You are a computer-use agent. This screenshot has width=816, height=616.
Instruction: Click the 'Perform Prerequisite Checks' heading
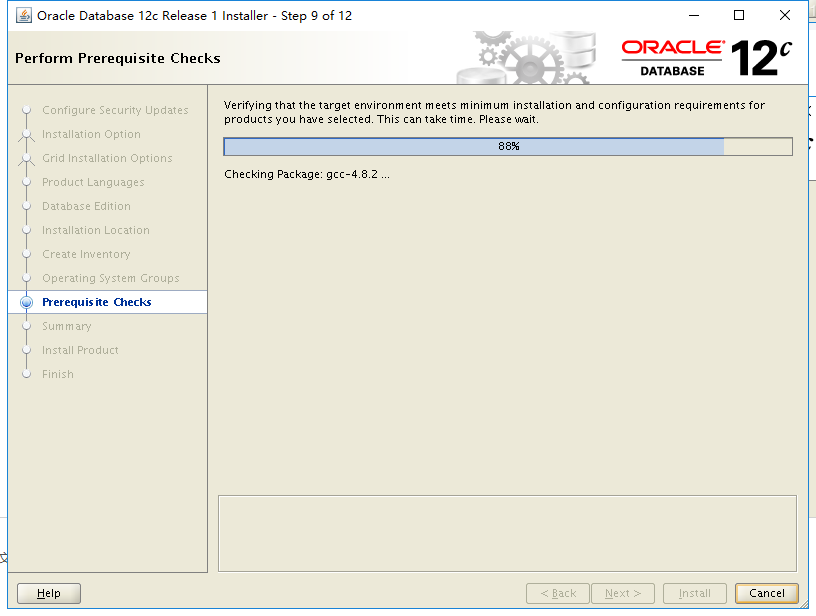coord(118,58)
